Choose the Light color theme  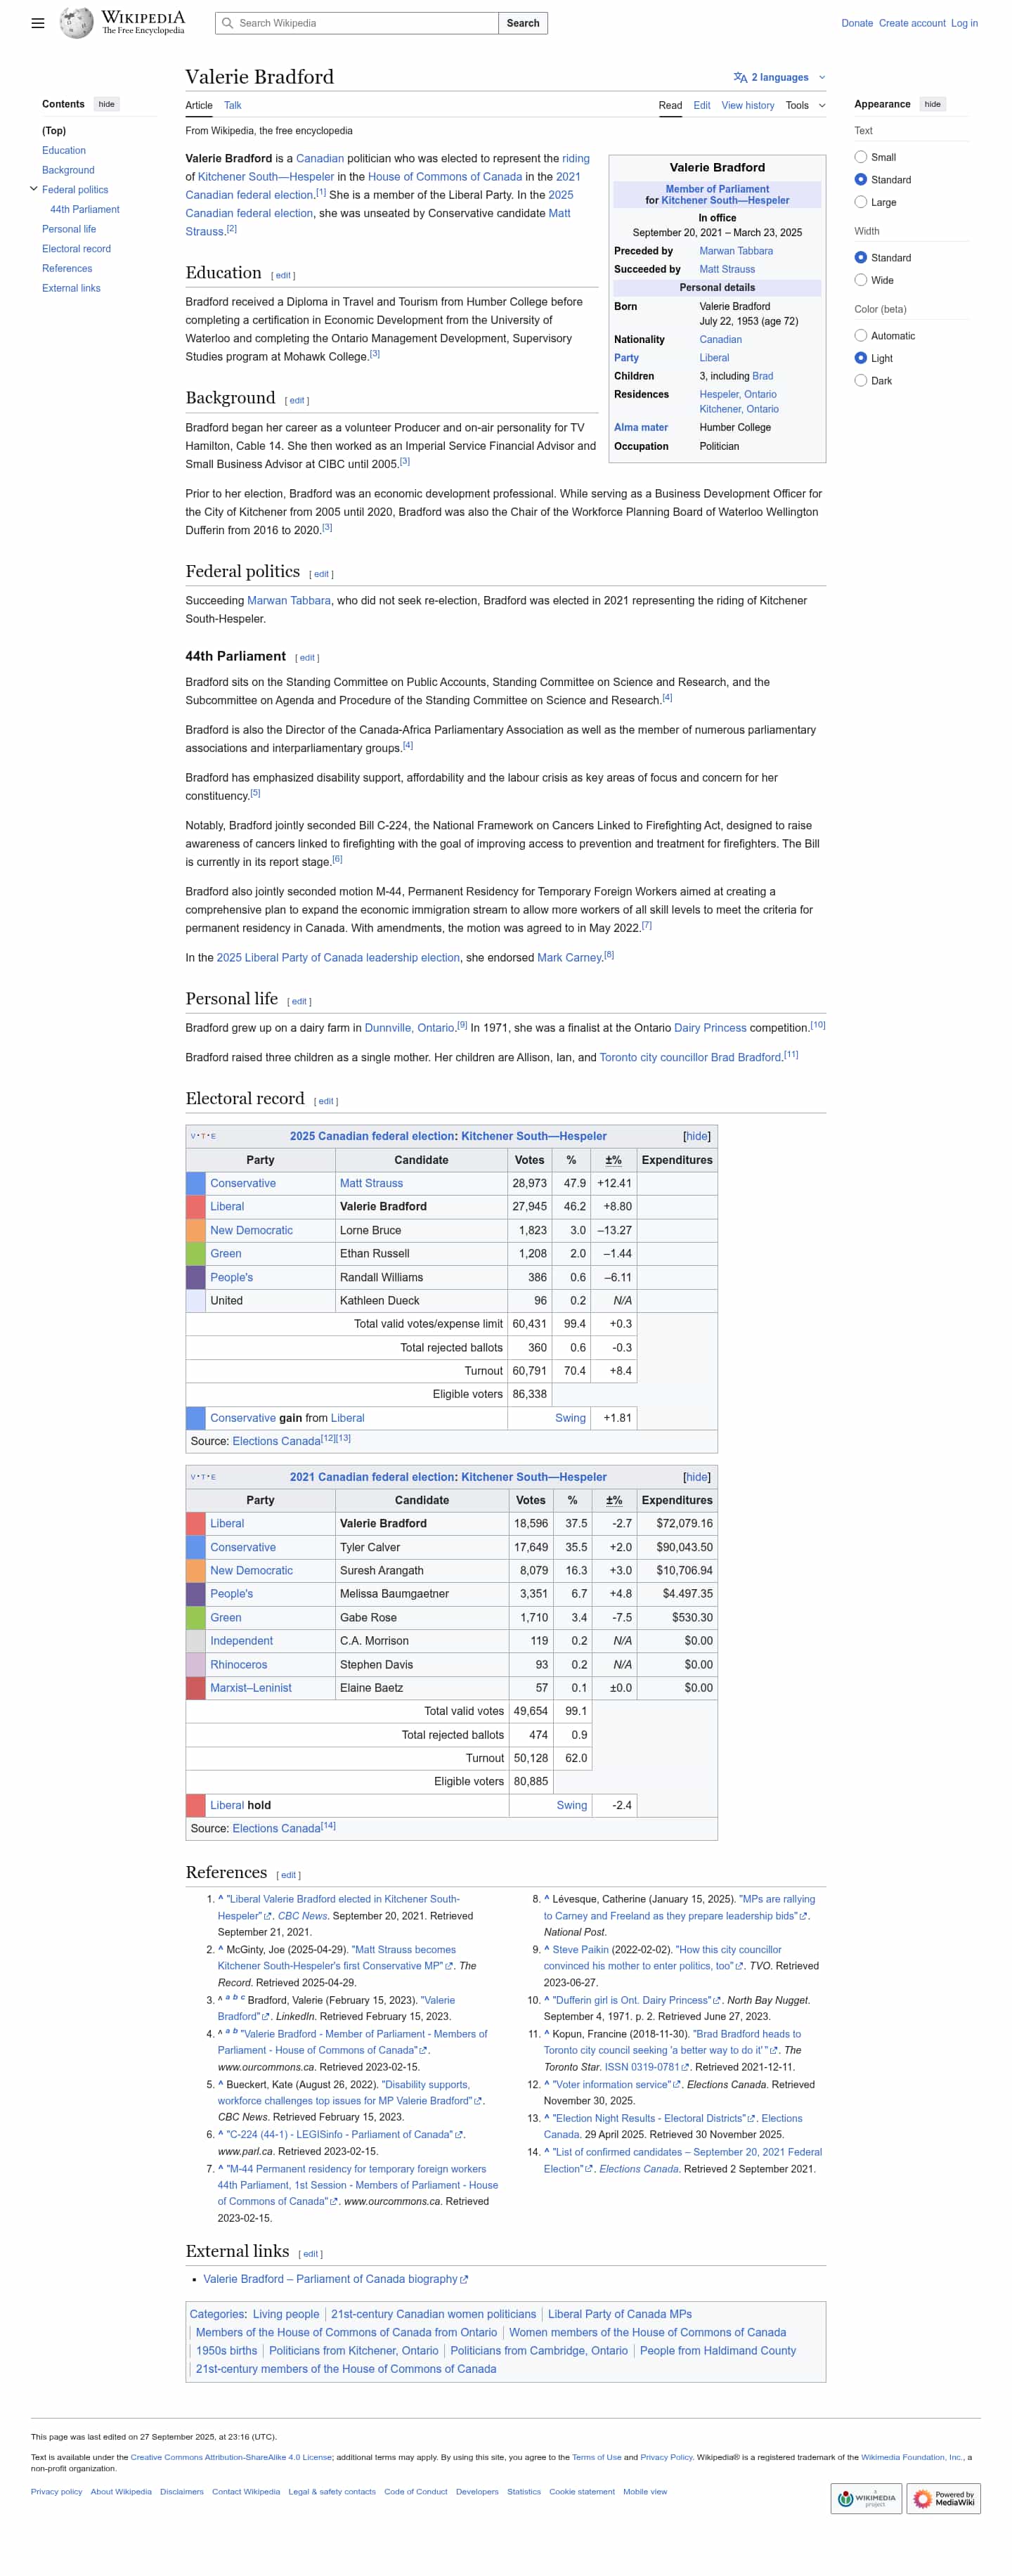[x=860, y=358]
